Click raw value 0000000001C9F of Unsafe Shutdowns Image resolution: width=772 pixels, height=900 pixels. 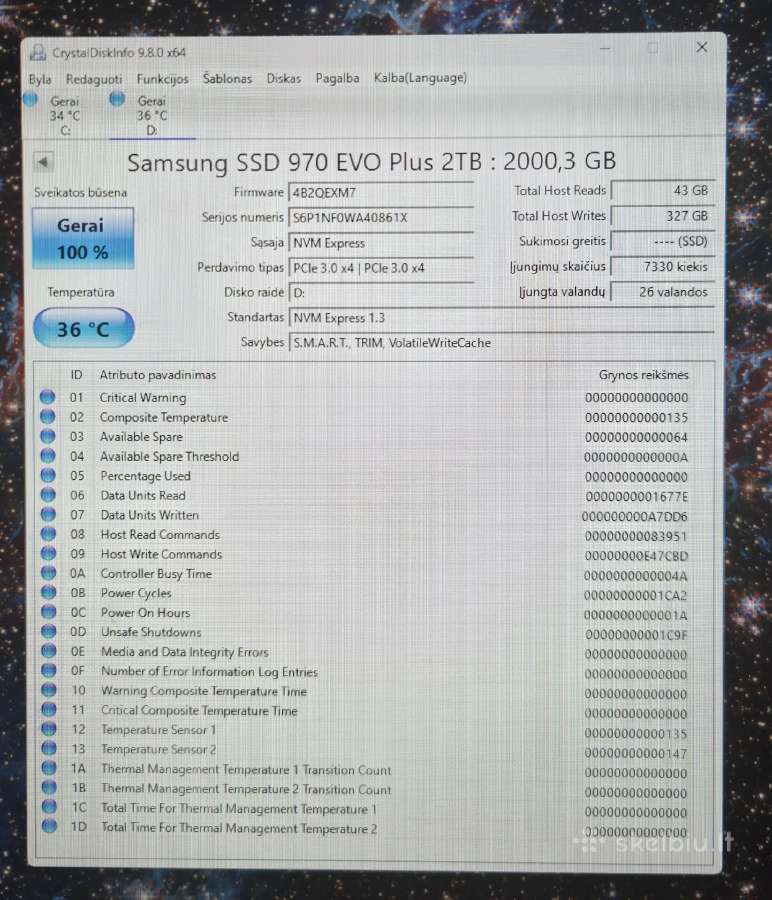click(636, 635)
